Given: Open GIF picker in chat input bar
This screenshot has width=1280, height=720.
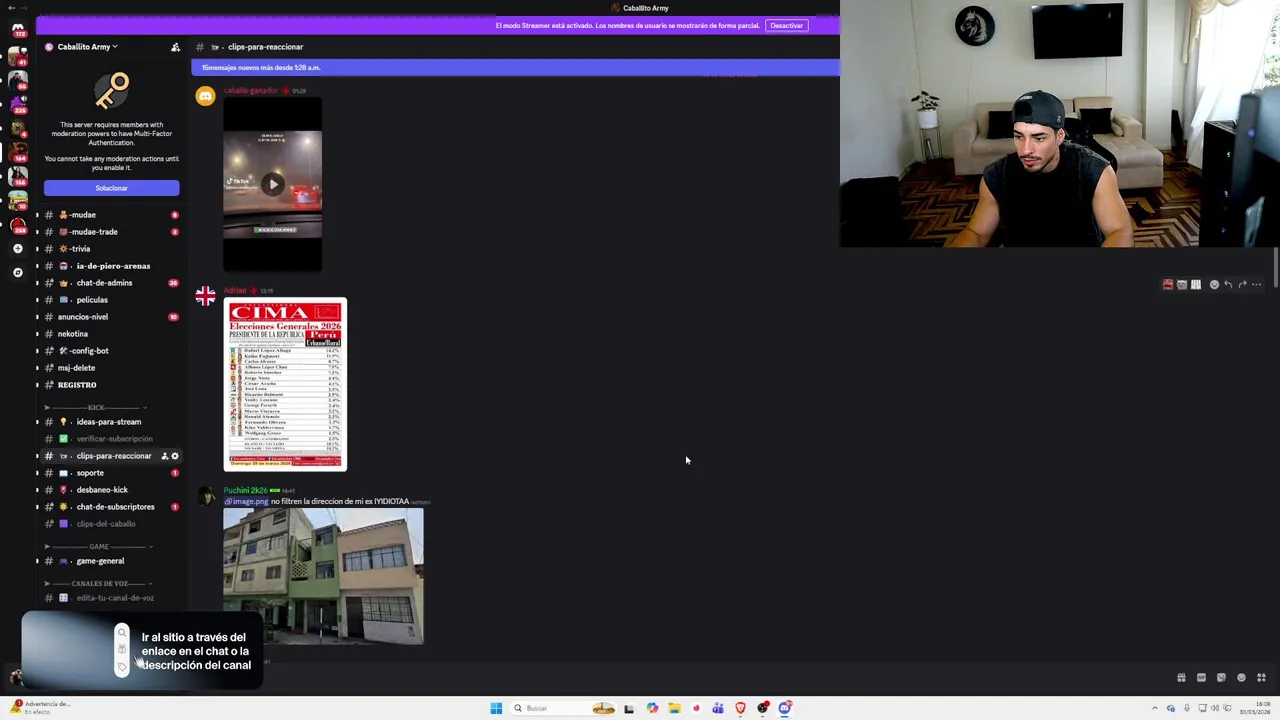Looking at the screenshot, I should 1201,677.
